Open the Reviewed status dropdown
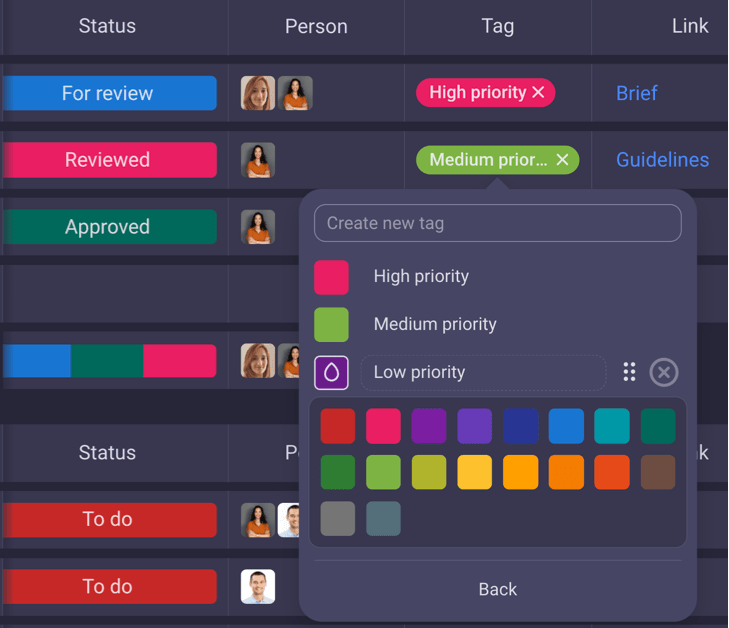 coord(108,160)
